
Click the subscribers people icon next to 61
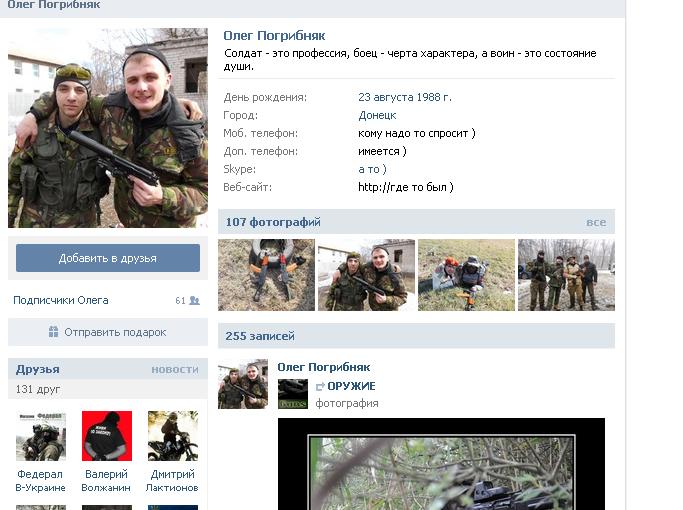click(195, 301)
